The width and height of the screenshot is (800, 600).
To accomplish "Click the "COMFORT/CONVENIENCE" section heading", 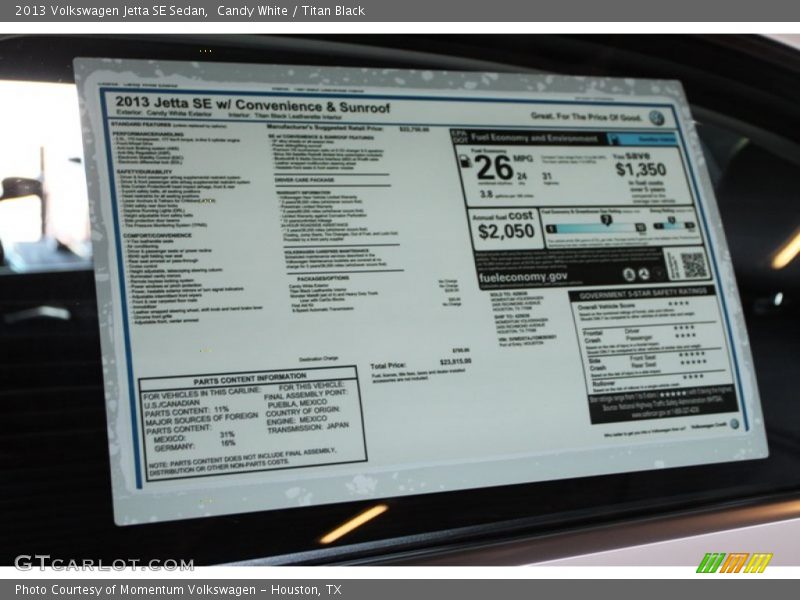I will tap(158, 236).
